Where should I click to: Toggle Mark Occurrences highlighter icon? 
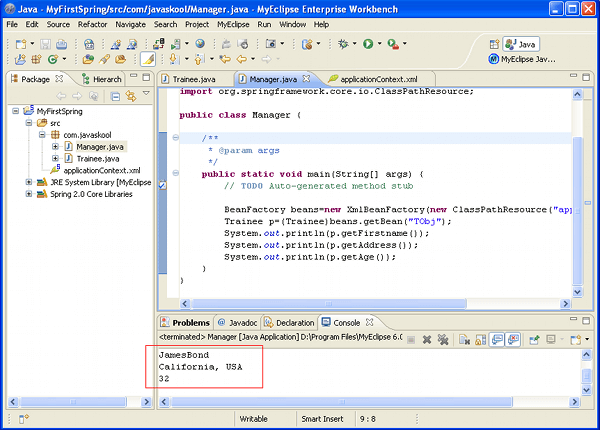(148, 59)
